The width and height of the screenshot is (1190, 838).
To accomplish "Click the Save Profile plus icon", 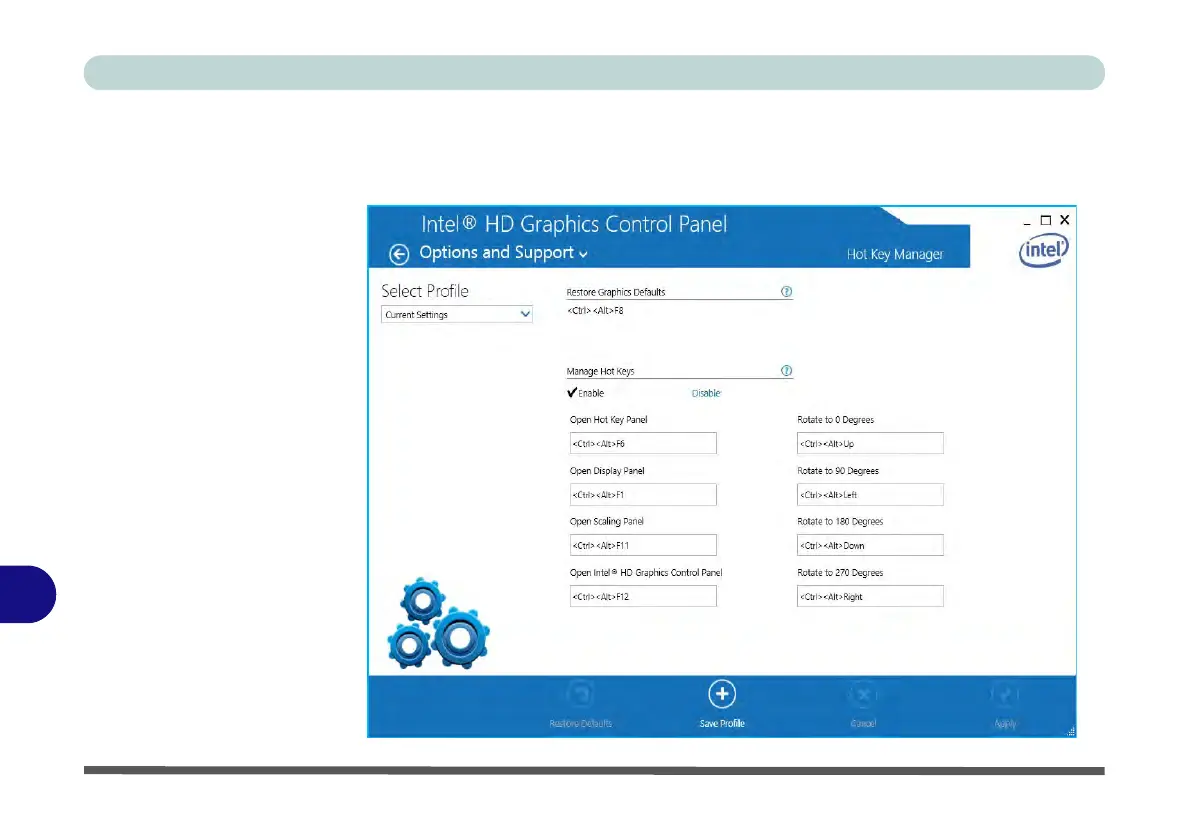I will point(722,694).
